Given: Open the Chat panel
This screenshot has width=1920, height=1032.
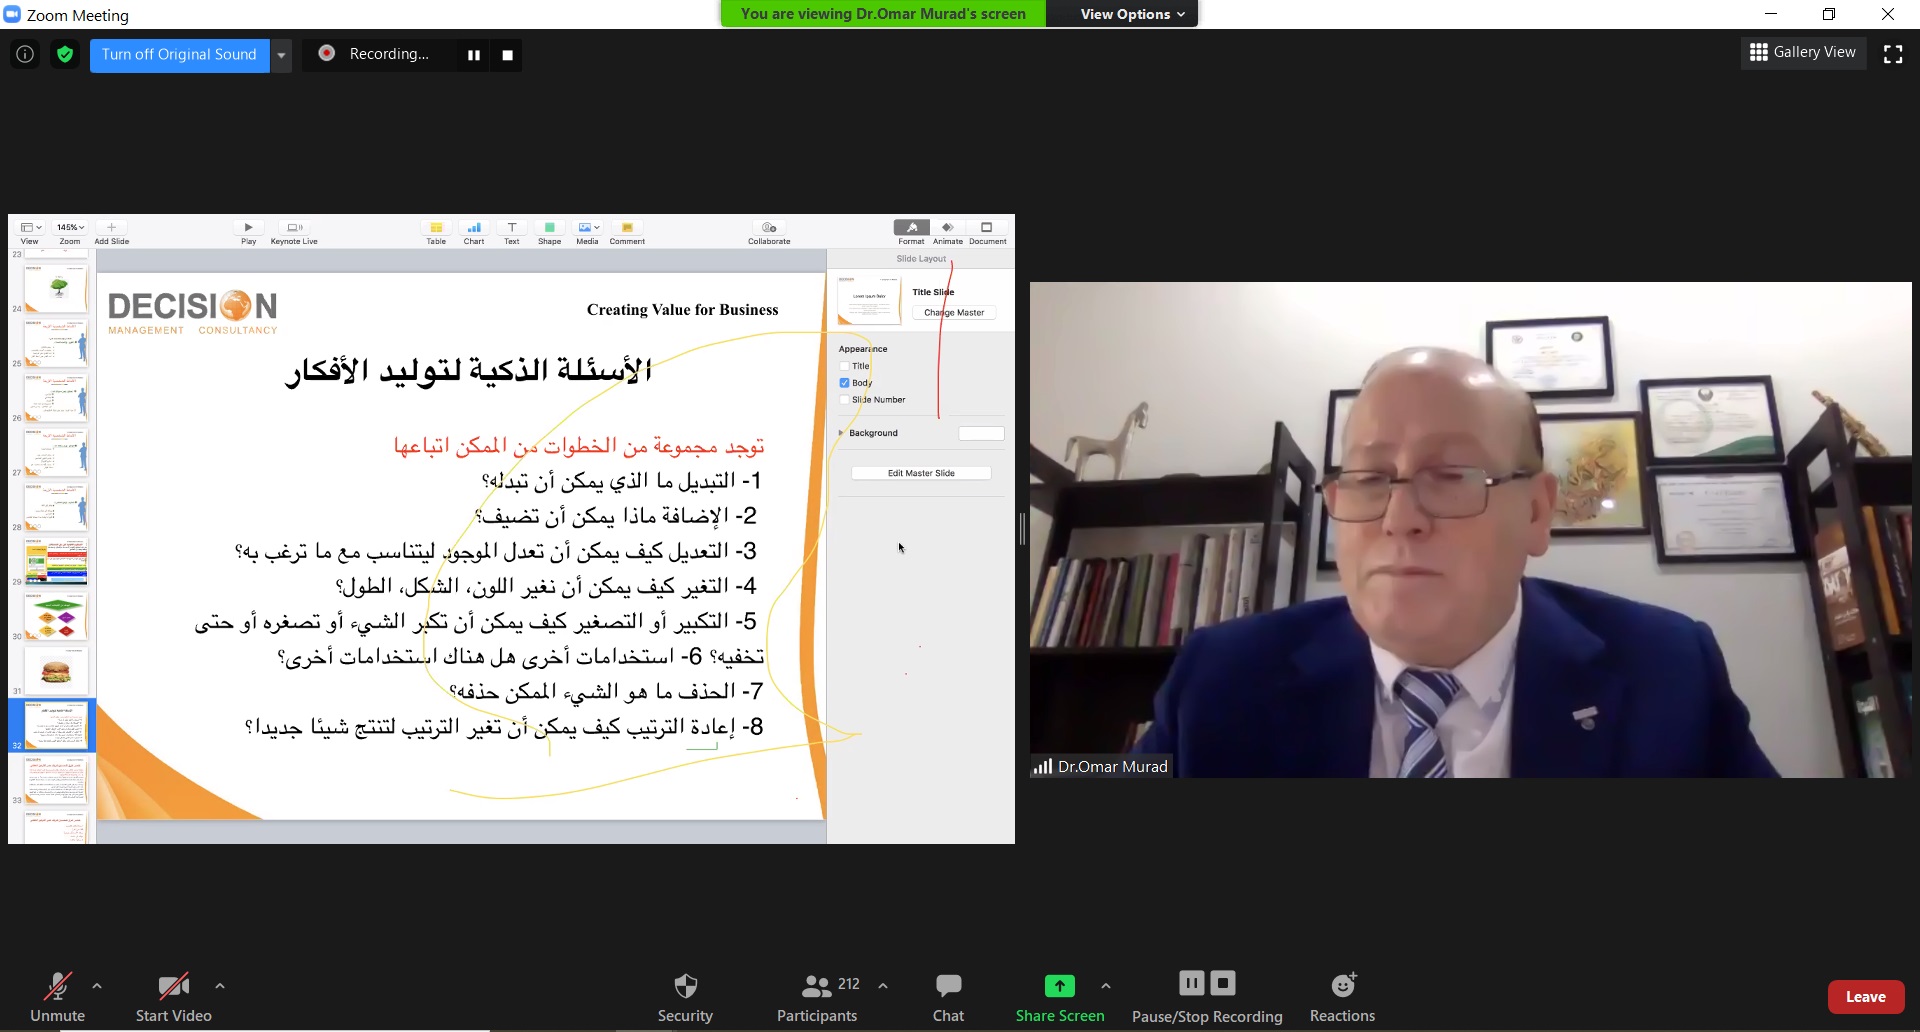Looking at the screenshot, I should [x=948, y=996].
